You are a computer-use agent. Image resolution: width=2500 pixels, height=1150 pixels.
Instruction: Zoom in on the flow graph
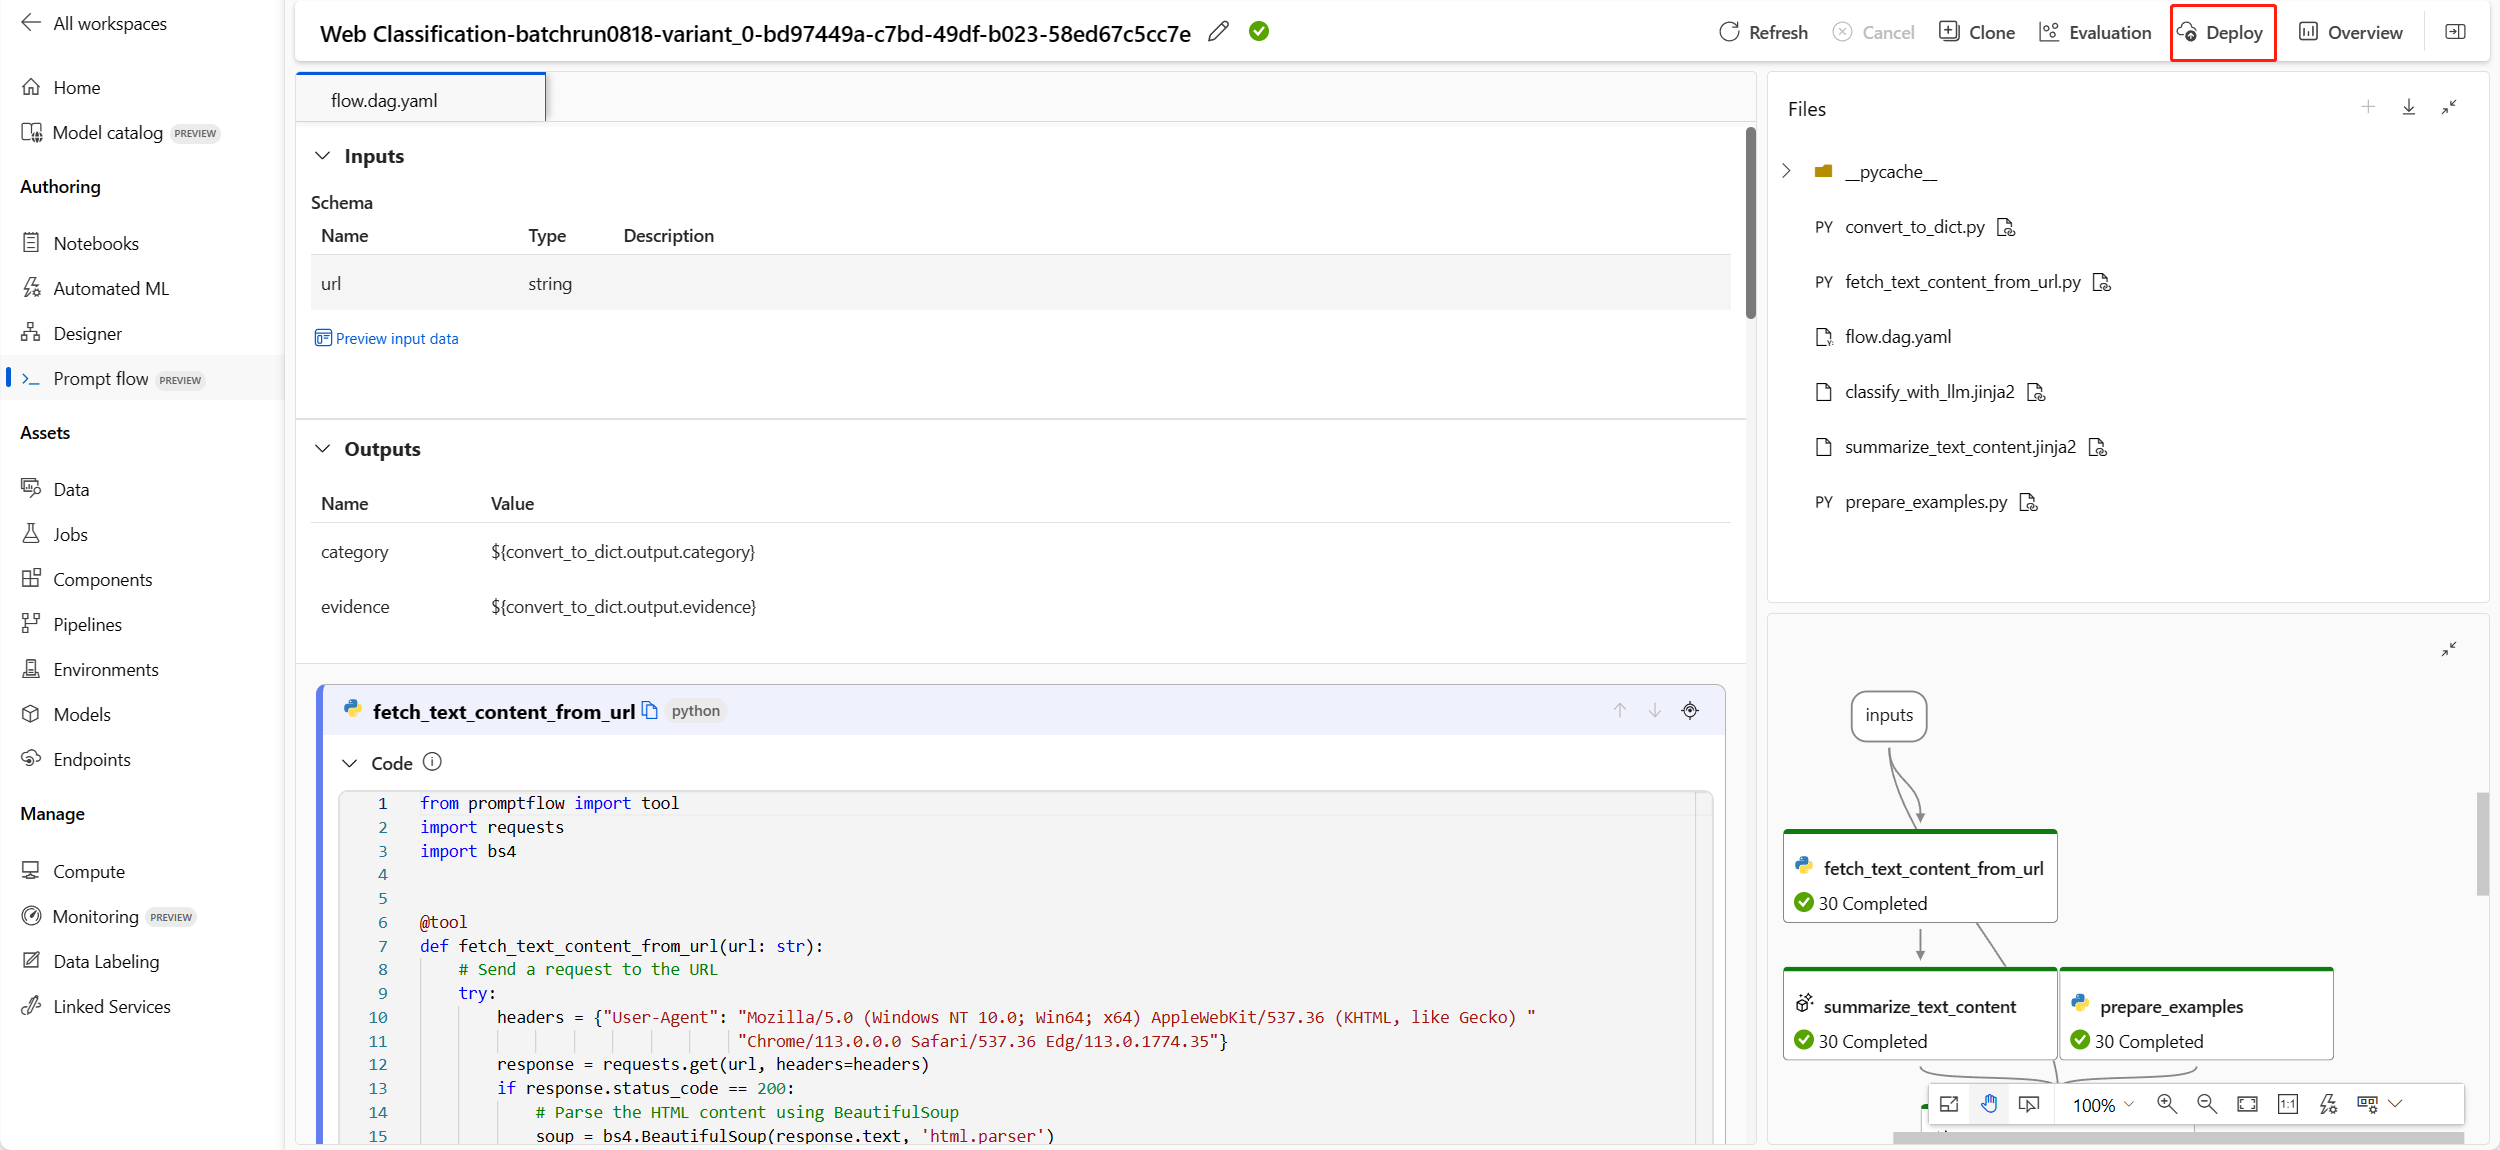tap(2166, 1104)
